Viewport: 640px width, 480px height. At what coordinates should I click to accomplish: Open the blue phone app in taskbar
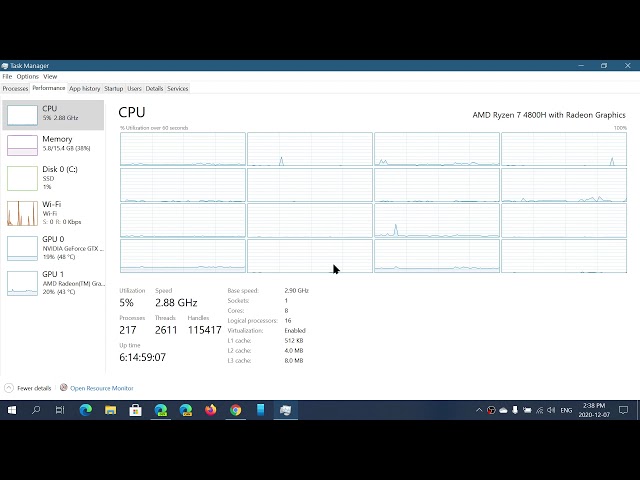point(260,410)
